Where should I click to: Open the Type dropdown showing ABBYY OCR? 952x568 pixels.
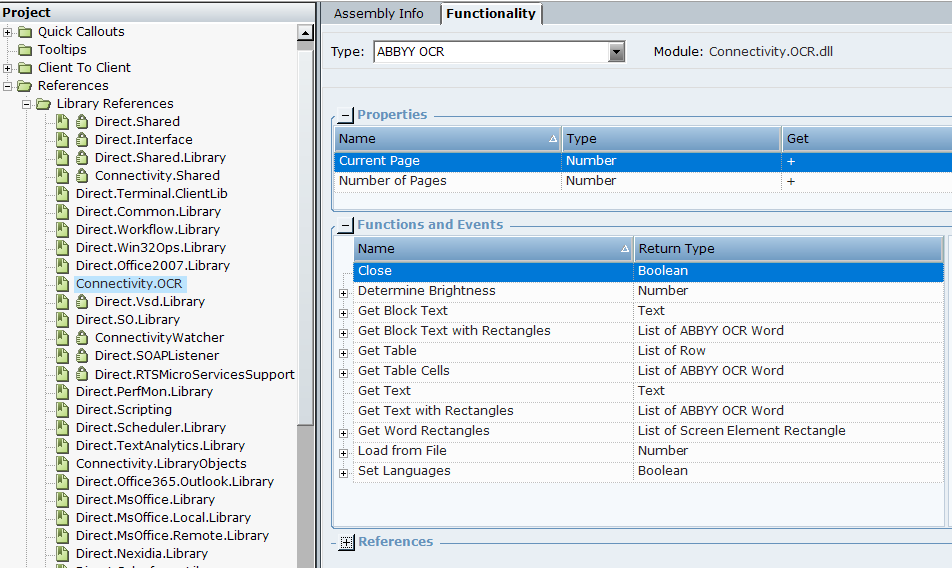click(x=616, y=52)
